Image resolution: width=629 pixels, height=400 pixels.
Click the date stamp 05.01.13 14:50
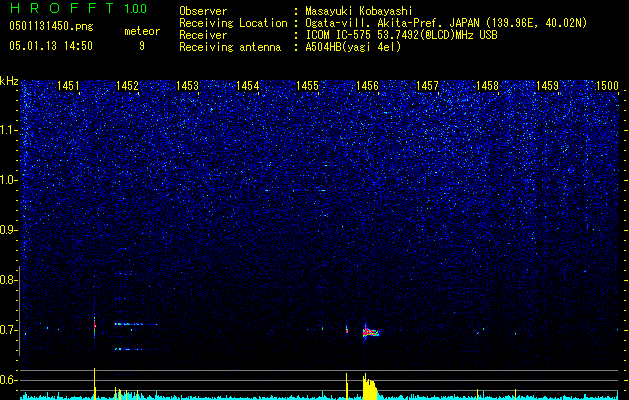coord(51,46)
